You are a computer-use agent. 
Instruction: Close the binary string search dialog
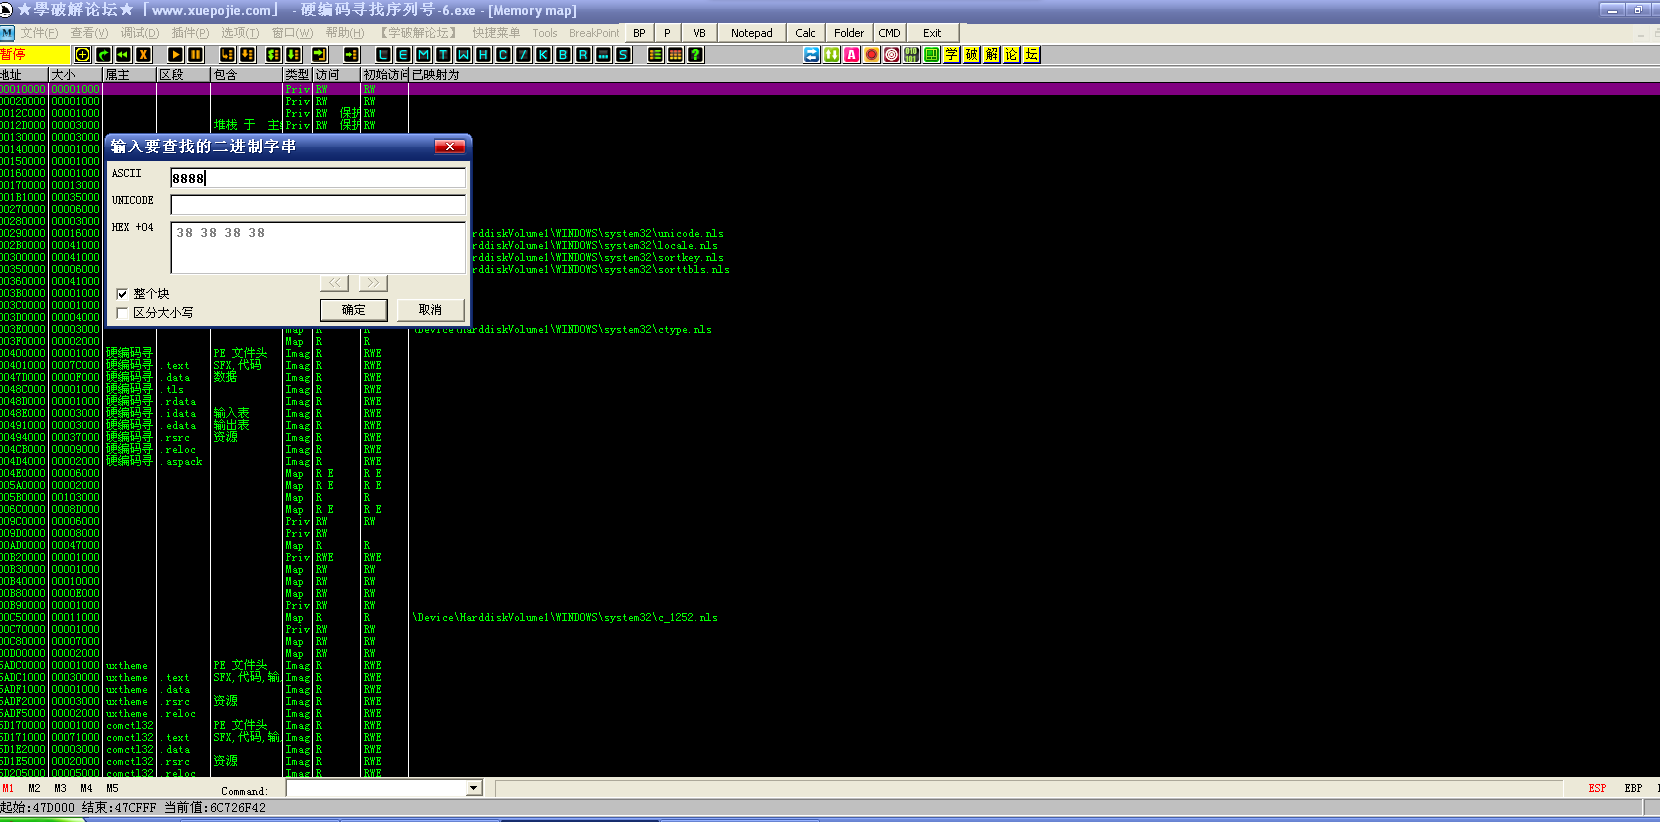(450, 147)
